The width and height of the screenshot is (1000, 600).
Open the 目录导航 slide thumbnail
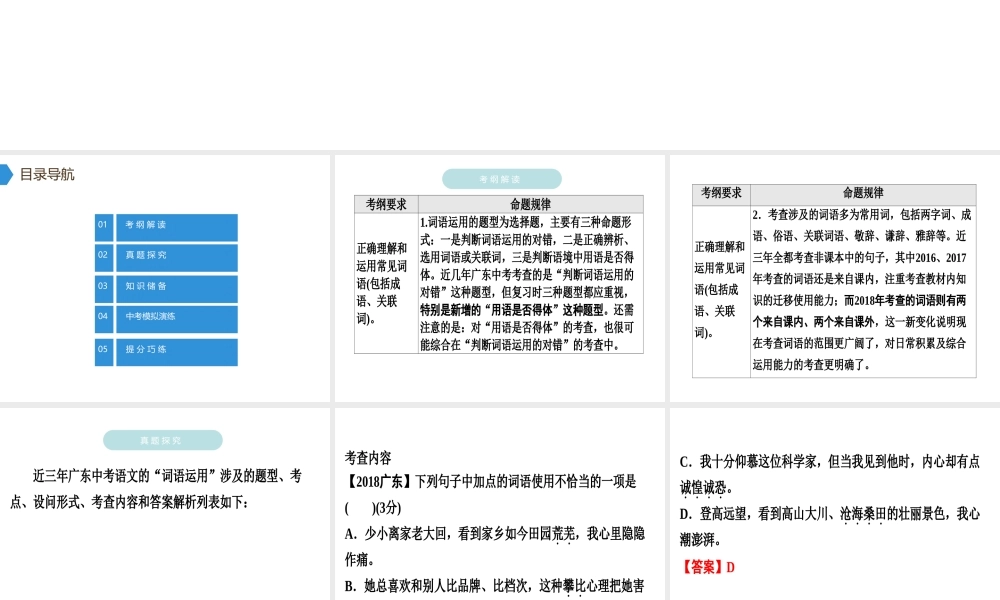pyautogui.click(x=165, y=278)
